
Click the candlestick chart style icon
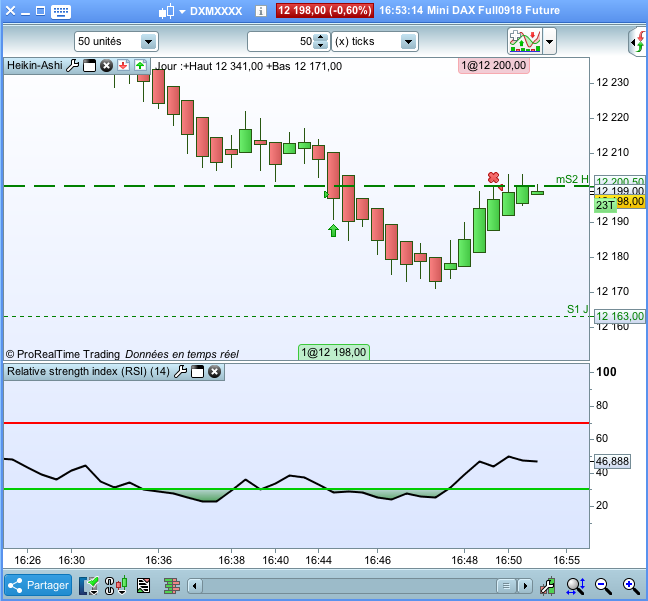click(167, 11)
